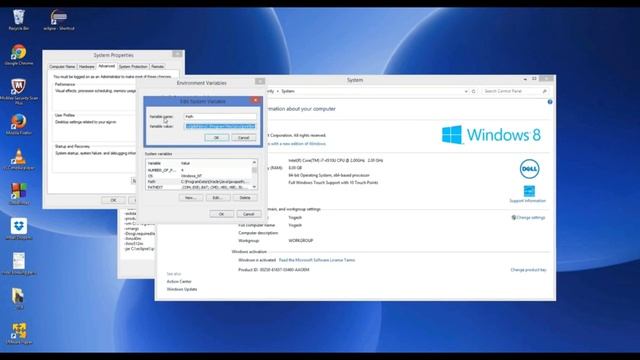This screenshot has height=360, width=640.
Task: Click the WORKGROUP value text
Action: point(301,241)
